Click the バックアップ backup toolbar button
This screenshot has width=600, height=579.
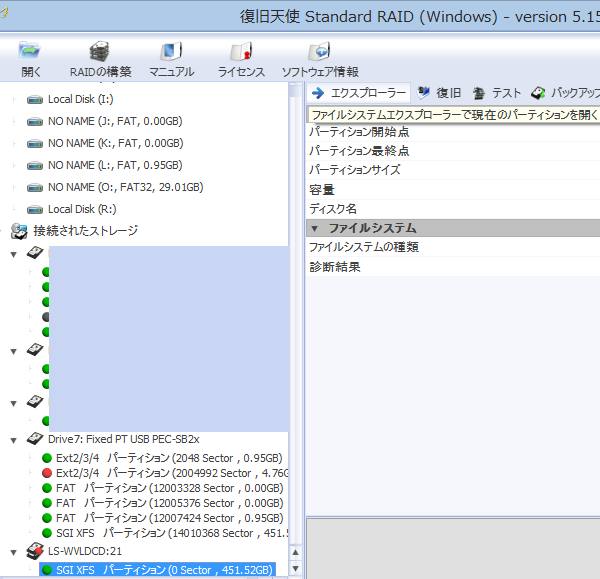click(x=565, y=93)
